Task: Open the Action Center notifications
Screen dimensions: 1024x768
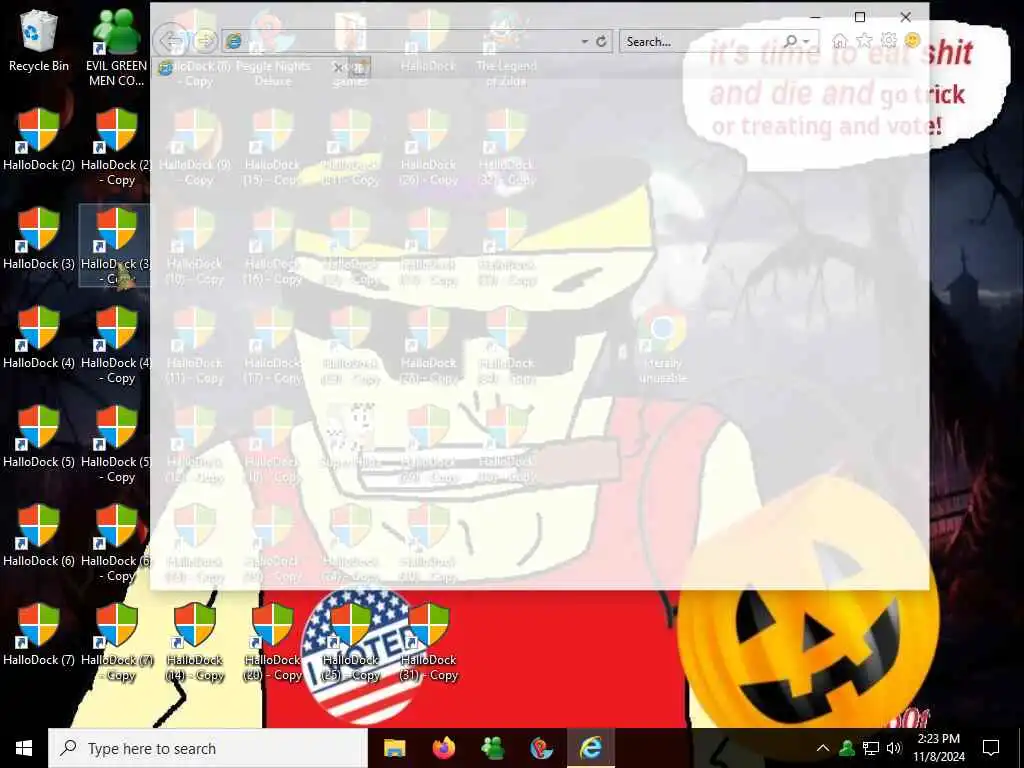Action: coord(991,748)
